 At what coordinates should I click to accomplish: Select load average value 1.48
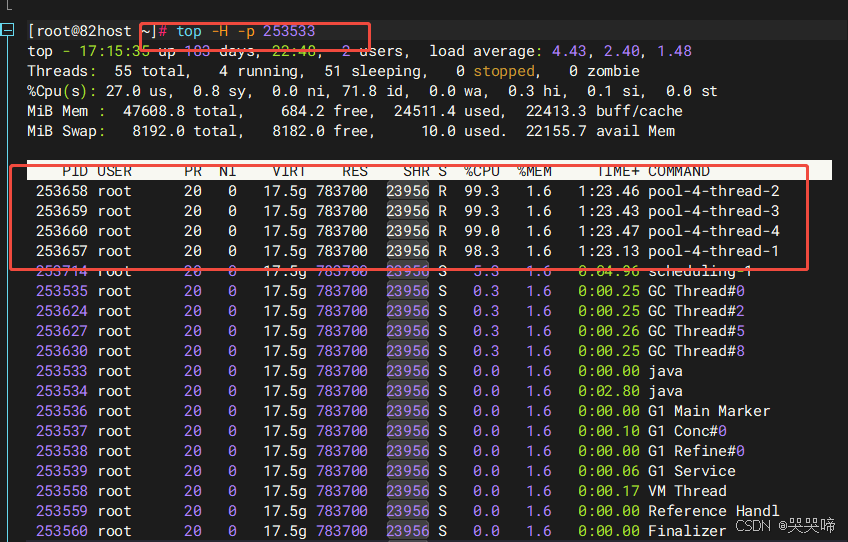(x=674, y=51)
